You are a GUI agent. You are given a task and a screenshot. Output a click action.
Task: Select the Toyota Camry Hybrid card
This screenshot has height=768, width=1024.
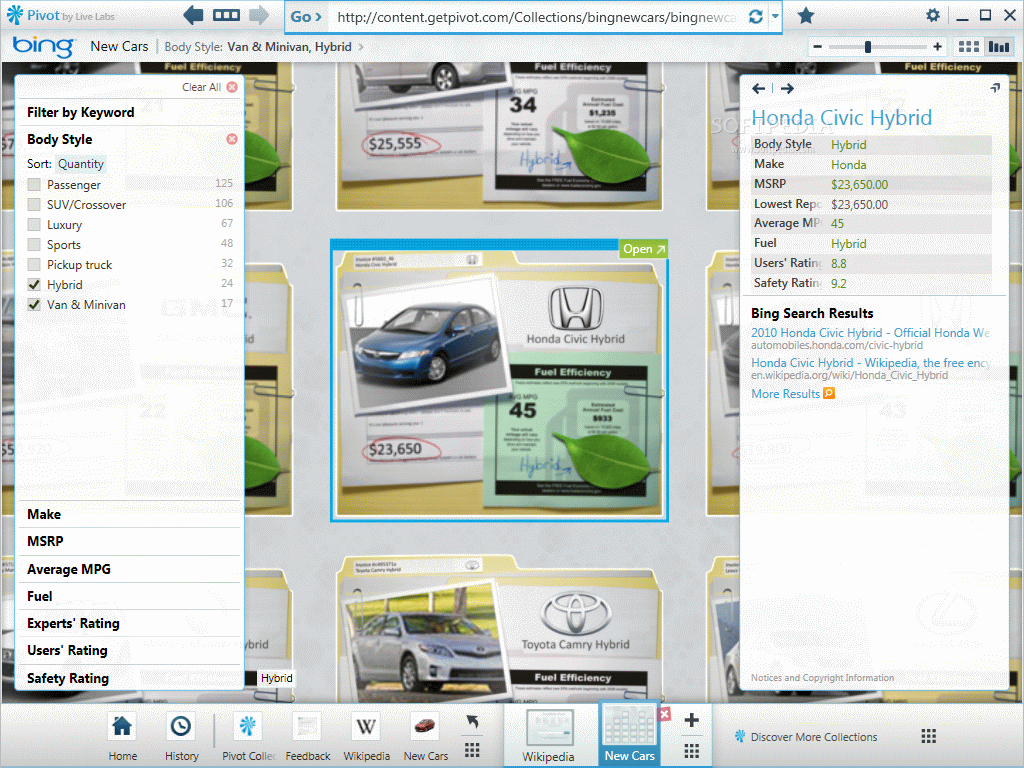coord(500,630)
